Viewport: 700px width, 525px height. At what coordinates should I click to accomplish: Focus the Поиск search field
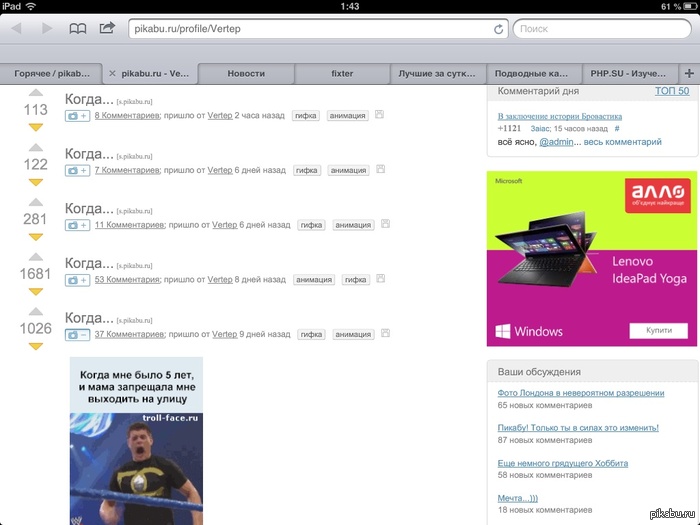[600, 29]
